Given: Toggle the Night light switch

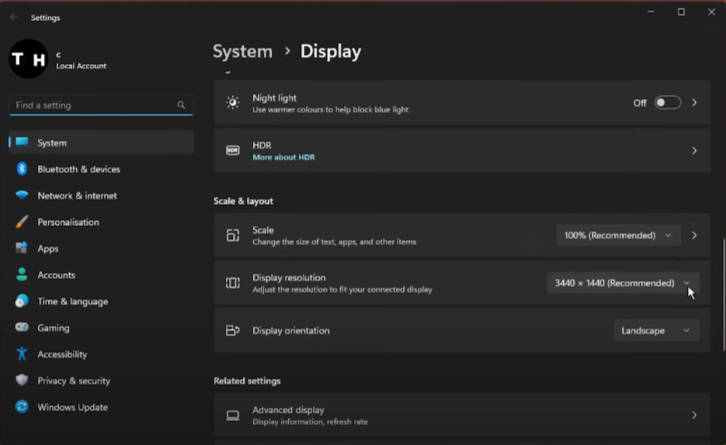Looking at the screenshot, I should 667,103.
